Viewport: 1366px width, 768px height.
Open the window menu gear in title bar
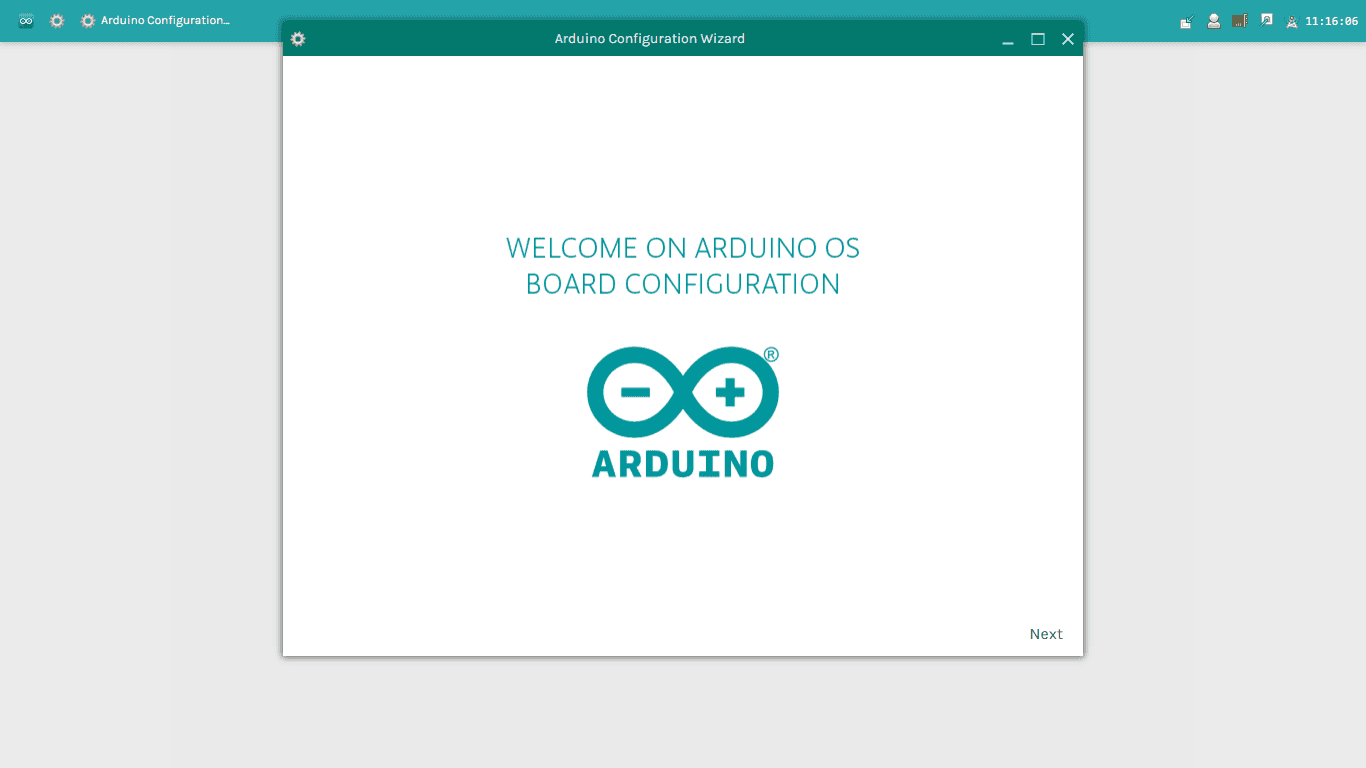[x=298, y=39]
